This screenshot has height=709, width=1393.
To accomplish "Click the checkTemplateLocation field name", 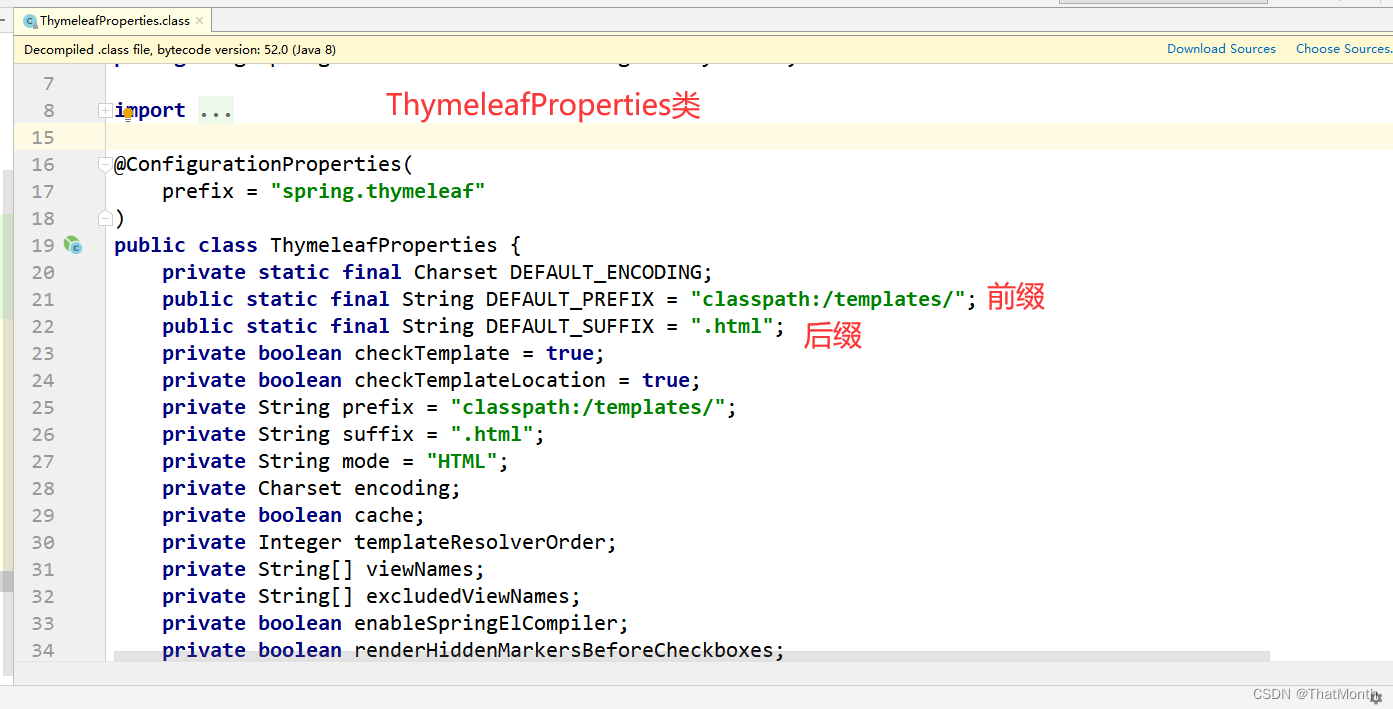I will tap(480, 380).
